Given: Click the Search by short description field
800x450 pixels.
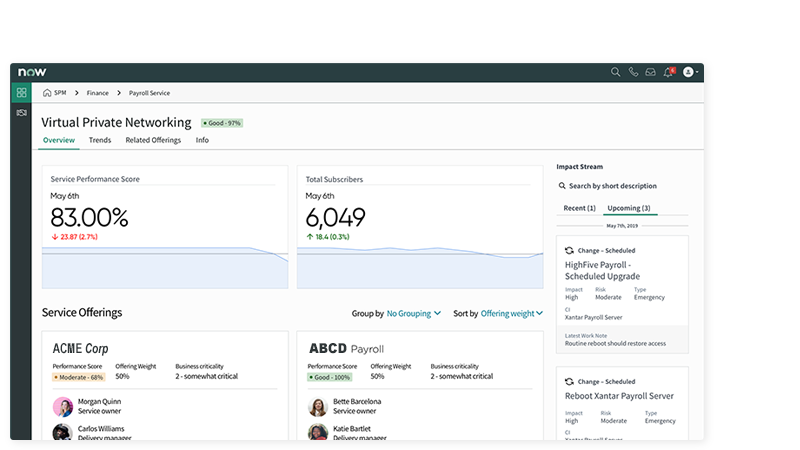Looking at the screenshot, I should click(x=612, y=186).
